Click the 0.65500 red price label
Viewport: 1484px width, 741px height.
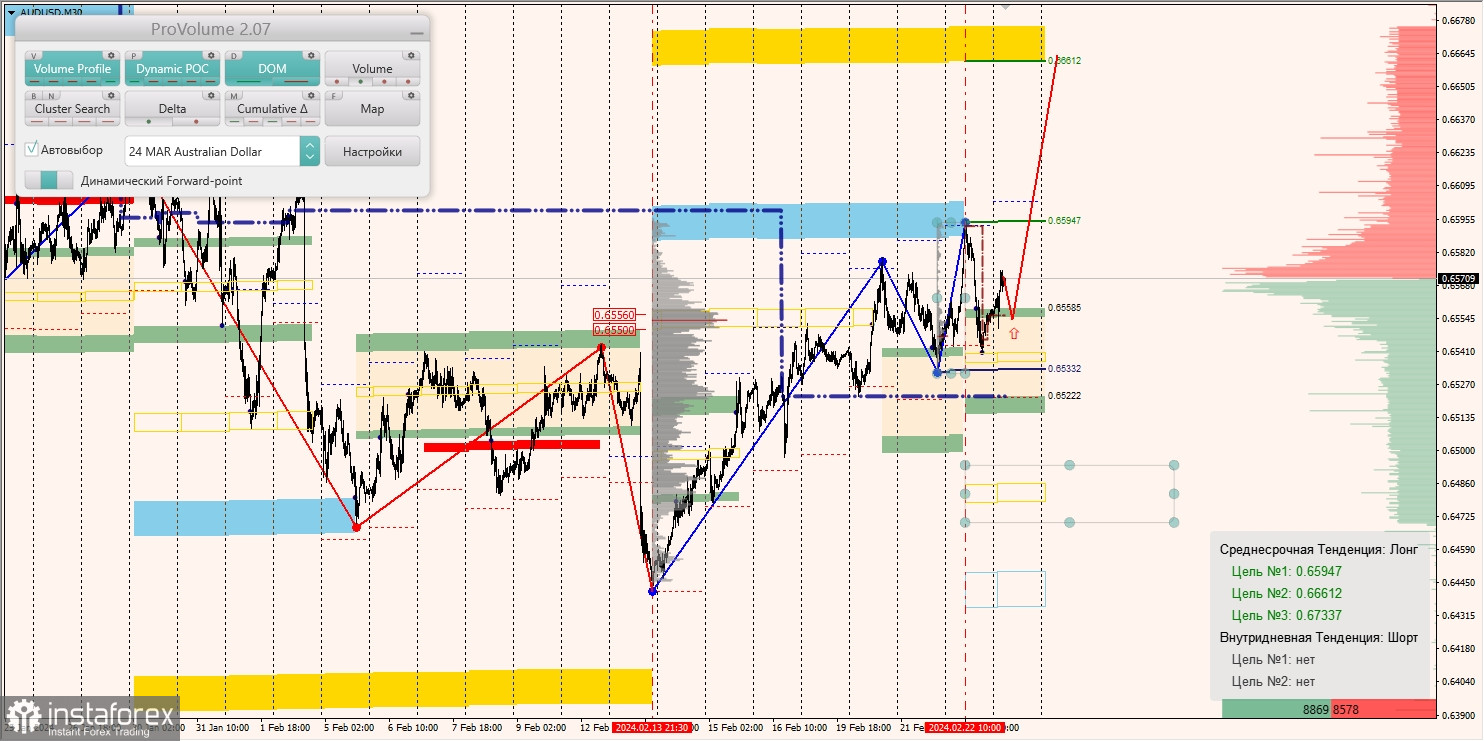coord(614,329)
